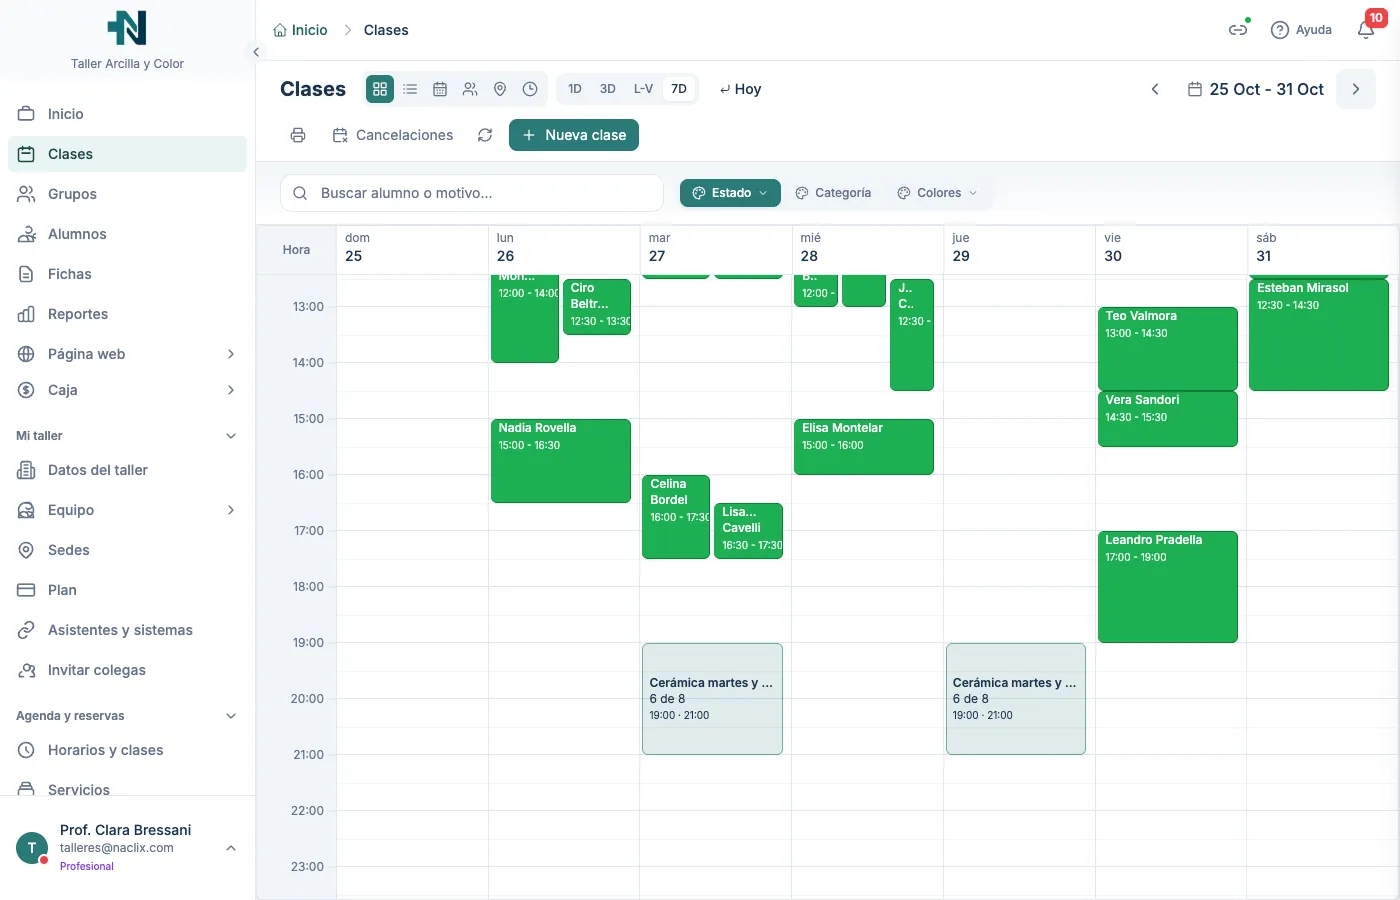Open Prof. Clara Bressani account menu
Screen dimensions: 1400x900
127,848
